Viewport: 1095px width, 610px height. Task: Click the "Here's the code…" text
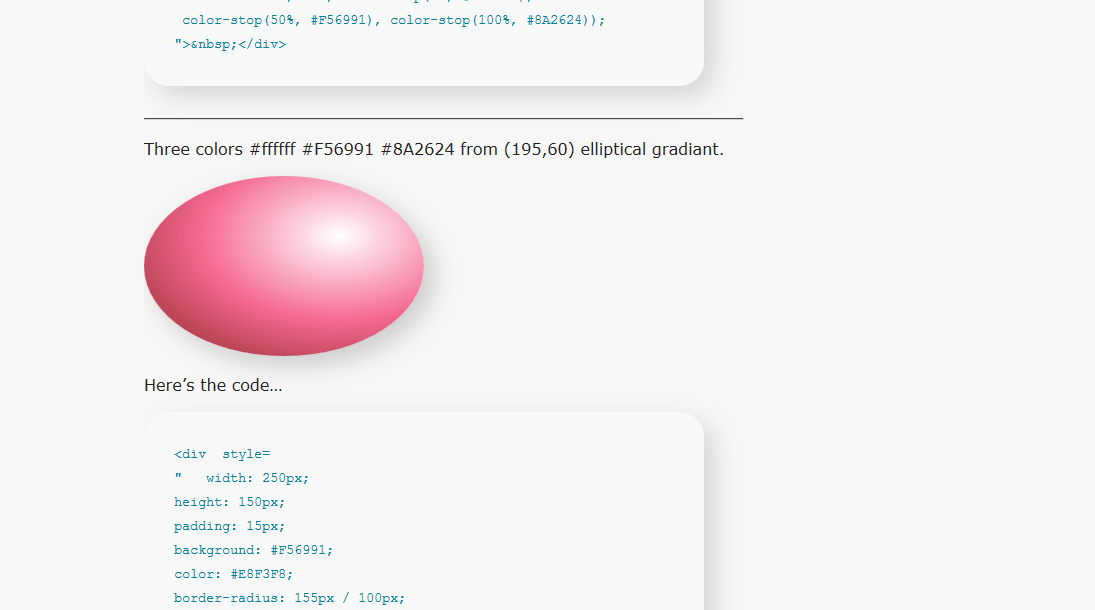tap(213, 385)
